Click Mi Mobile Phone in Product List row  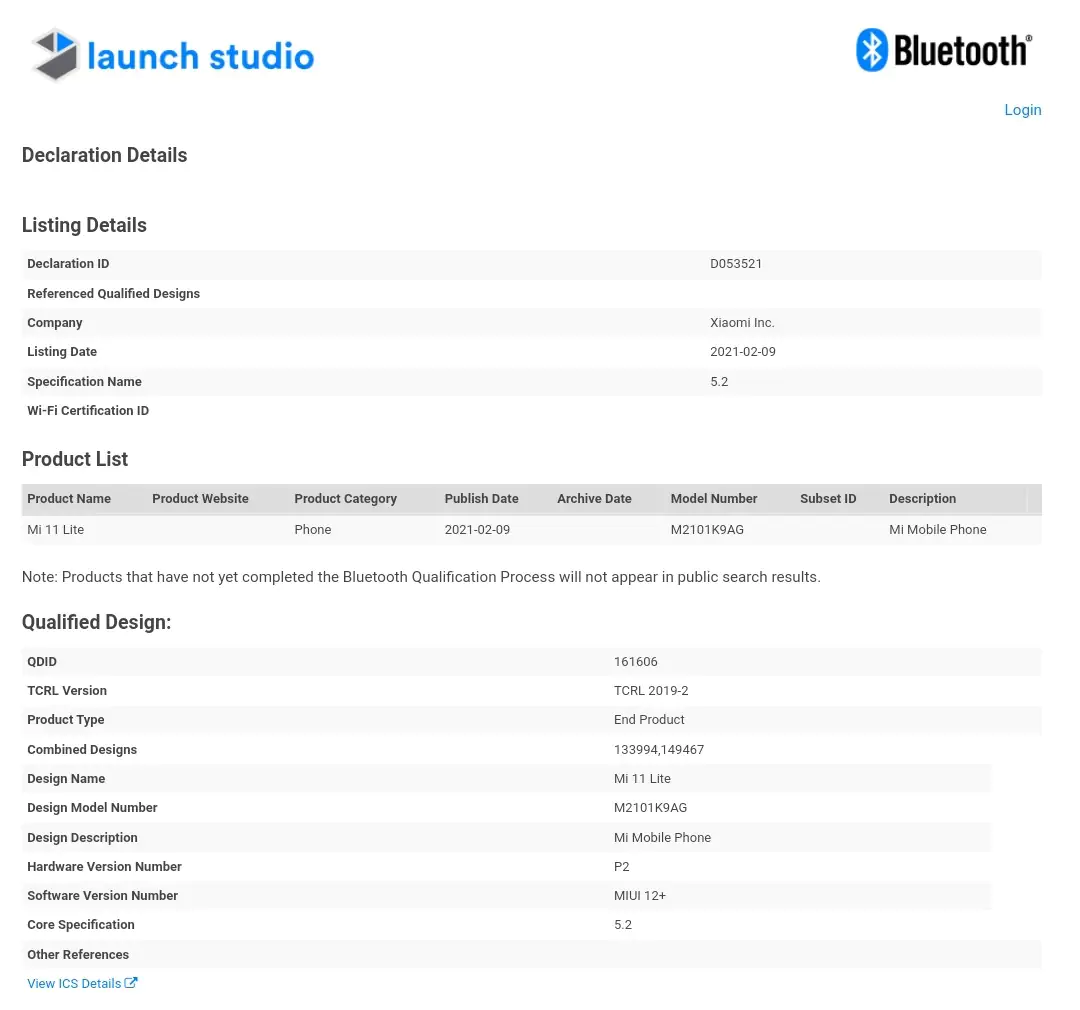coord(937,529)
